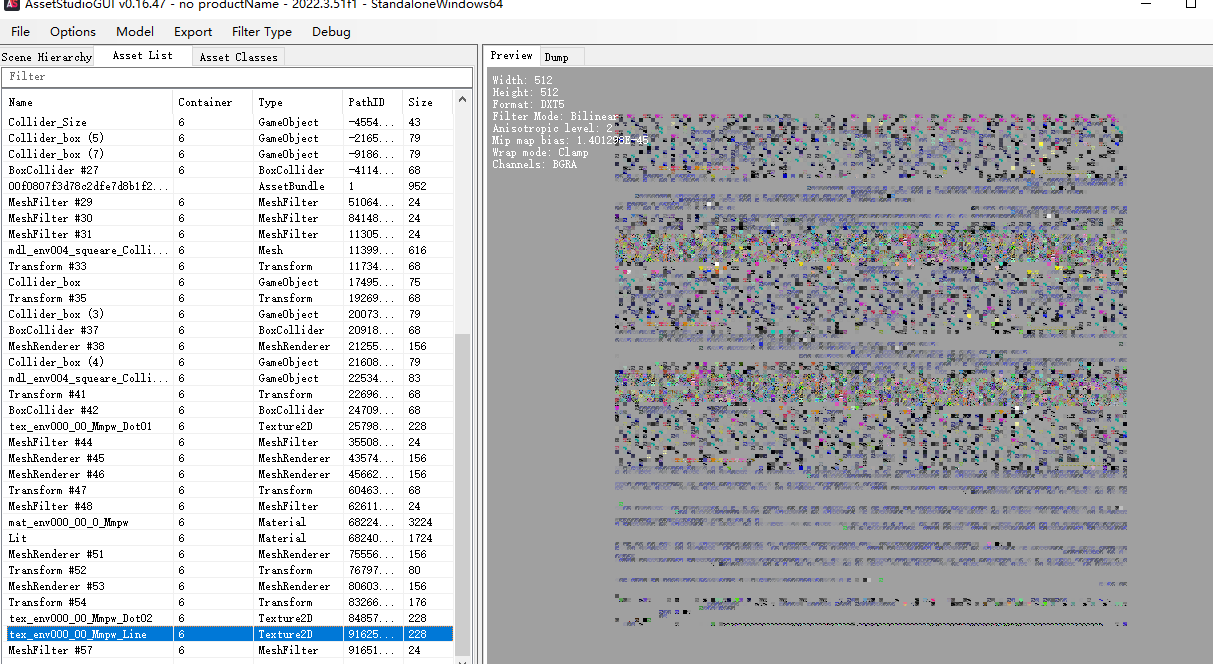
Task: Click the DXT5 texture preview image
Action: pyautogui.click(x=870, y=370)
